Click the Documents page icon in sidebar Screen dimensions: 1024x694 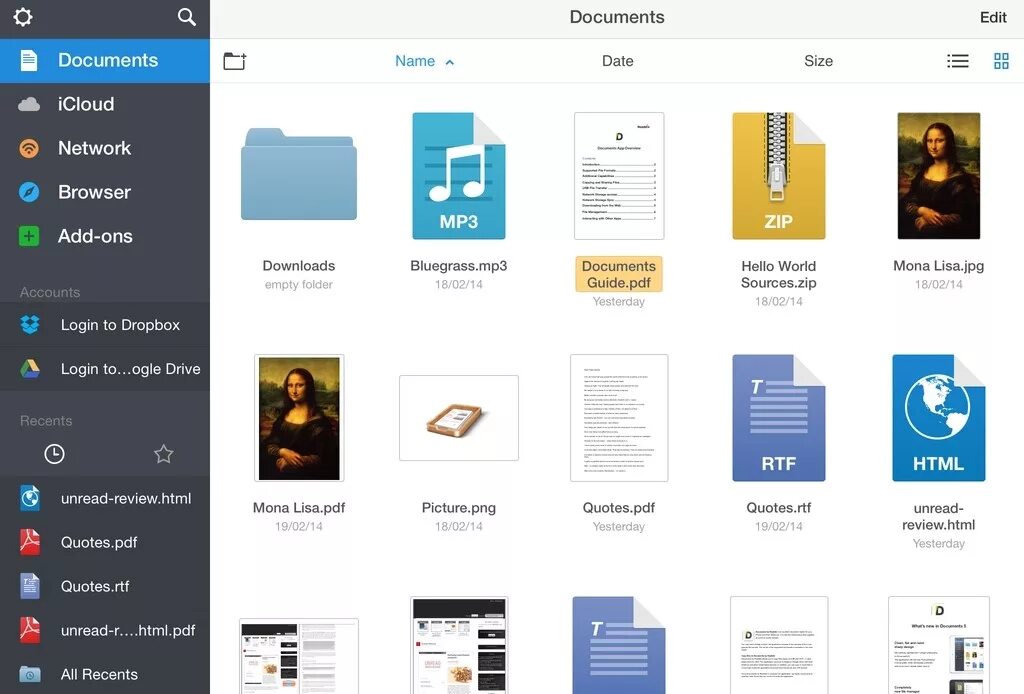(x=29, y=61)
